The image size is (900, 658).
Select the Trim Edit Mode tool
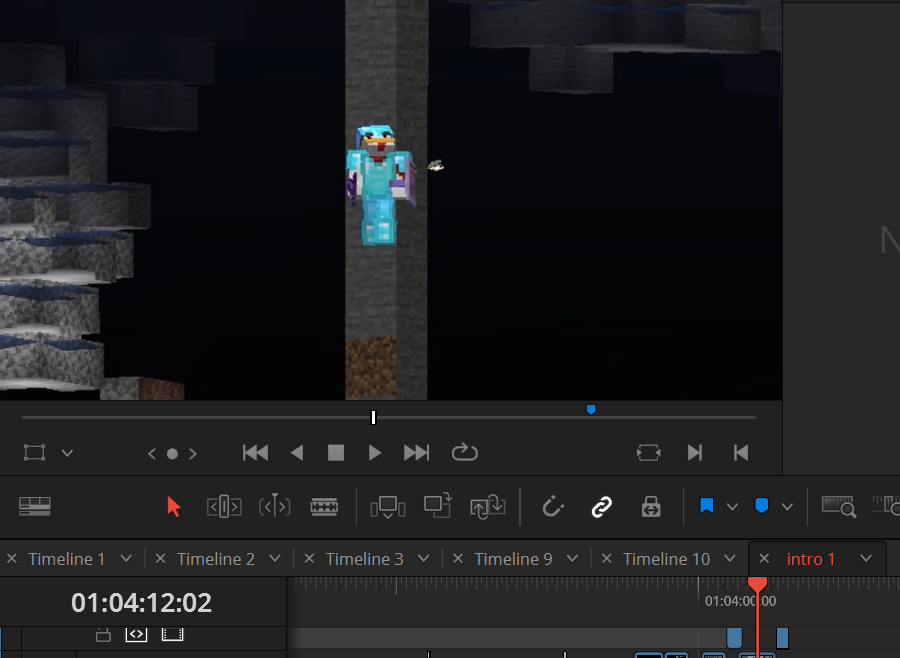tap(224, 506)
